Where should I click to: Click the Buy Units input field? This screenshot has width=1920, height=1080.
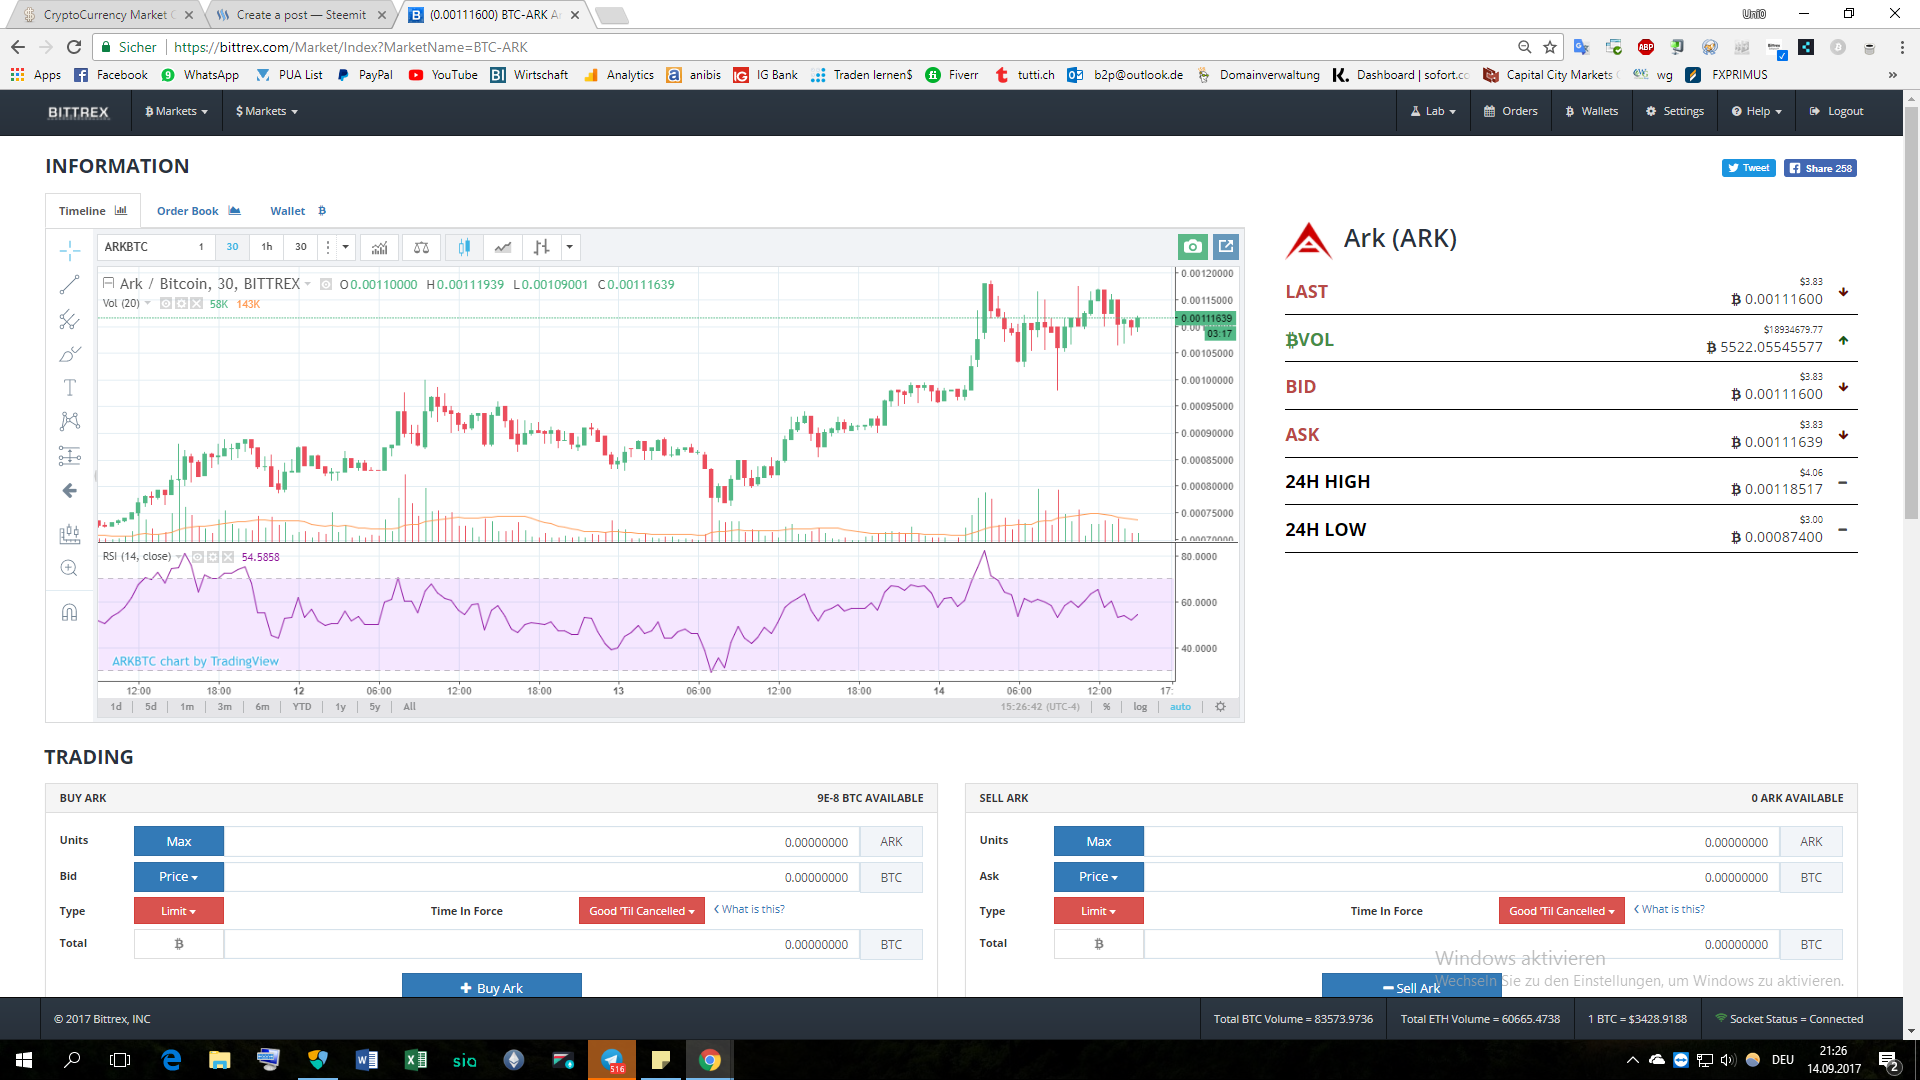540,842
